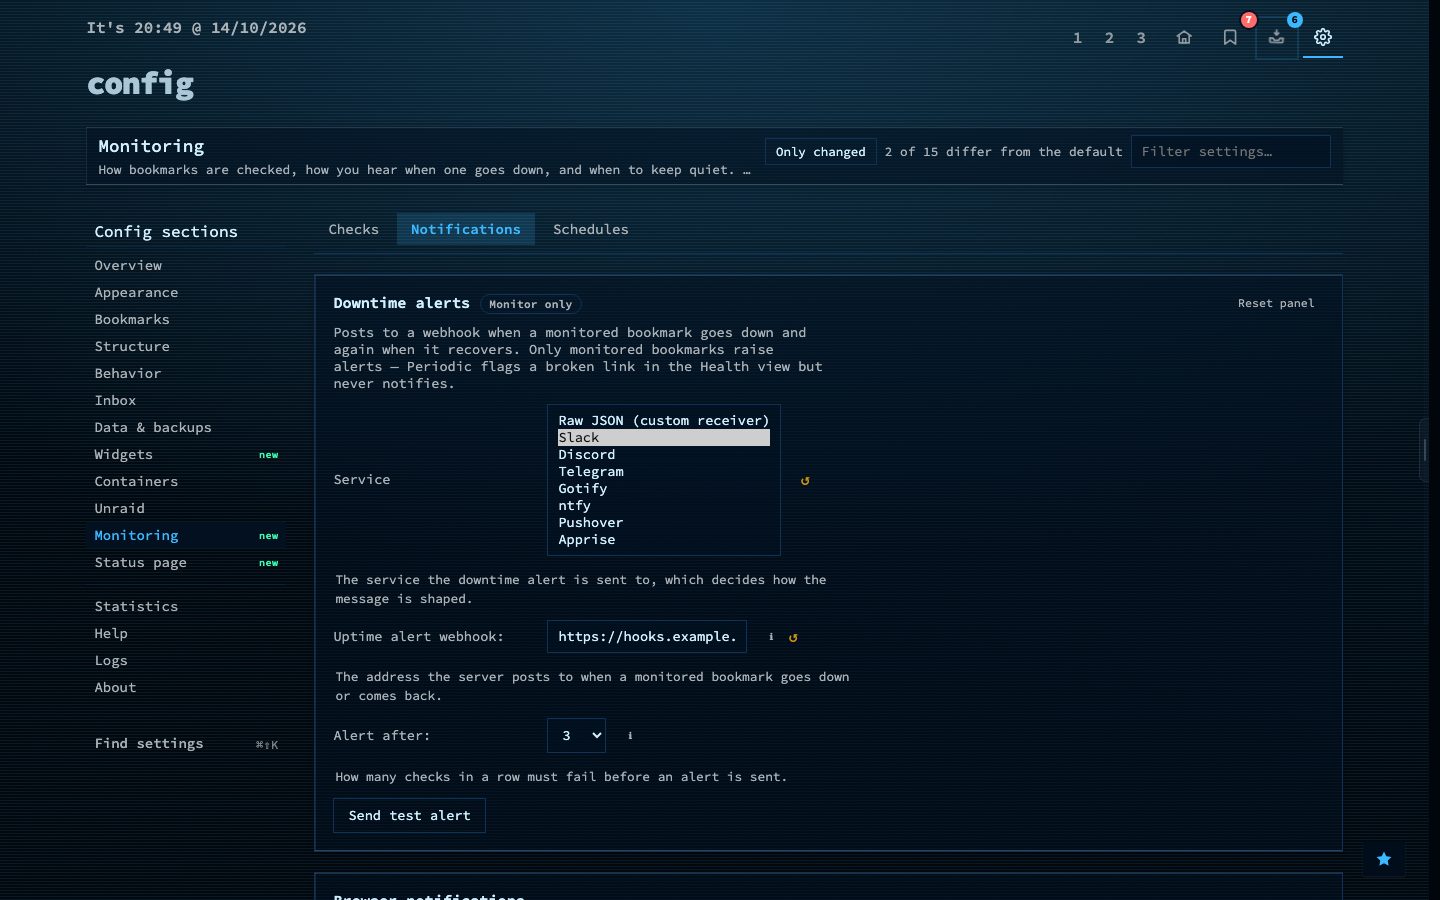Go to page 2 in top navigation
The height and width of the screenshot is (900, 1440).
(1109, 38)
